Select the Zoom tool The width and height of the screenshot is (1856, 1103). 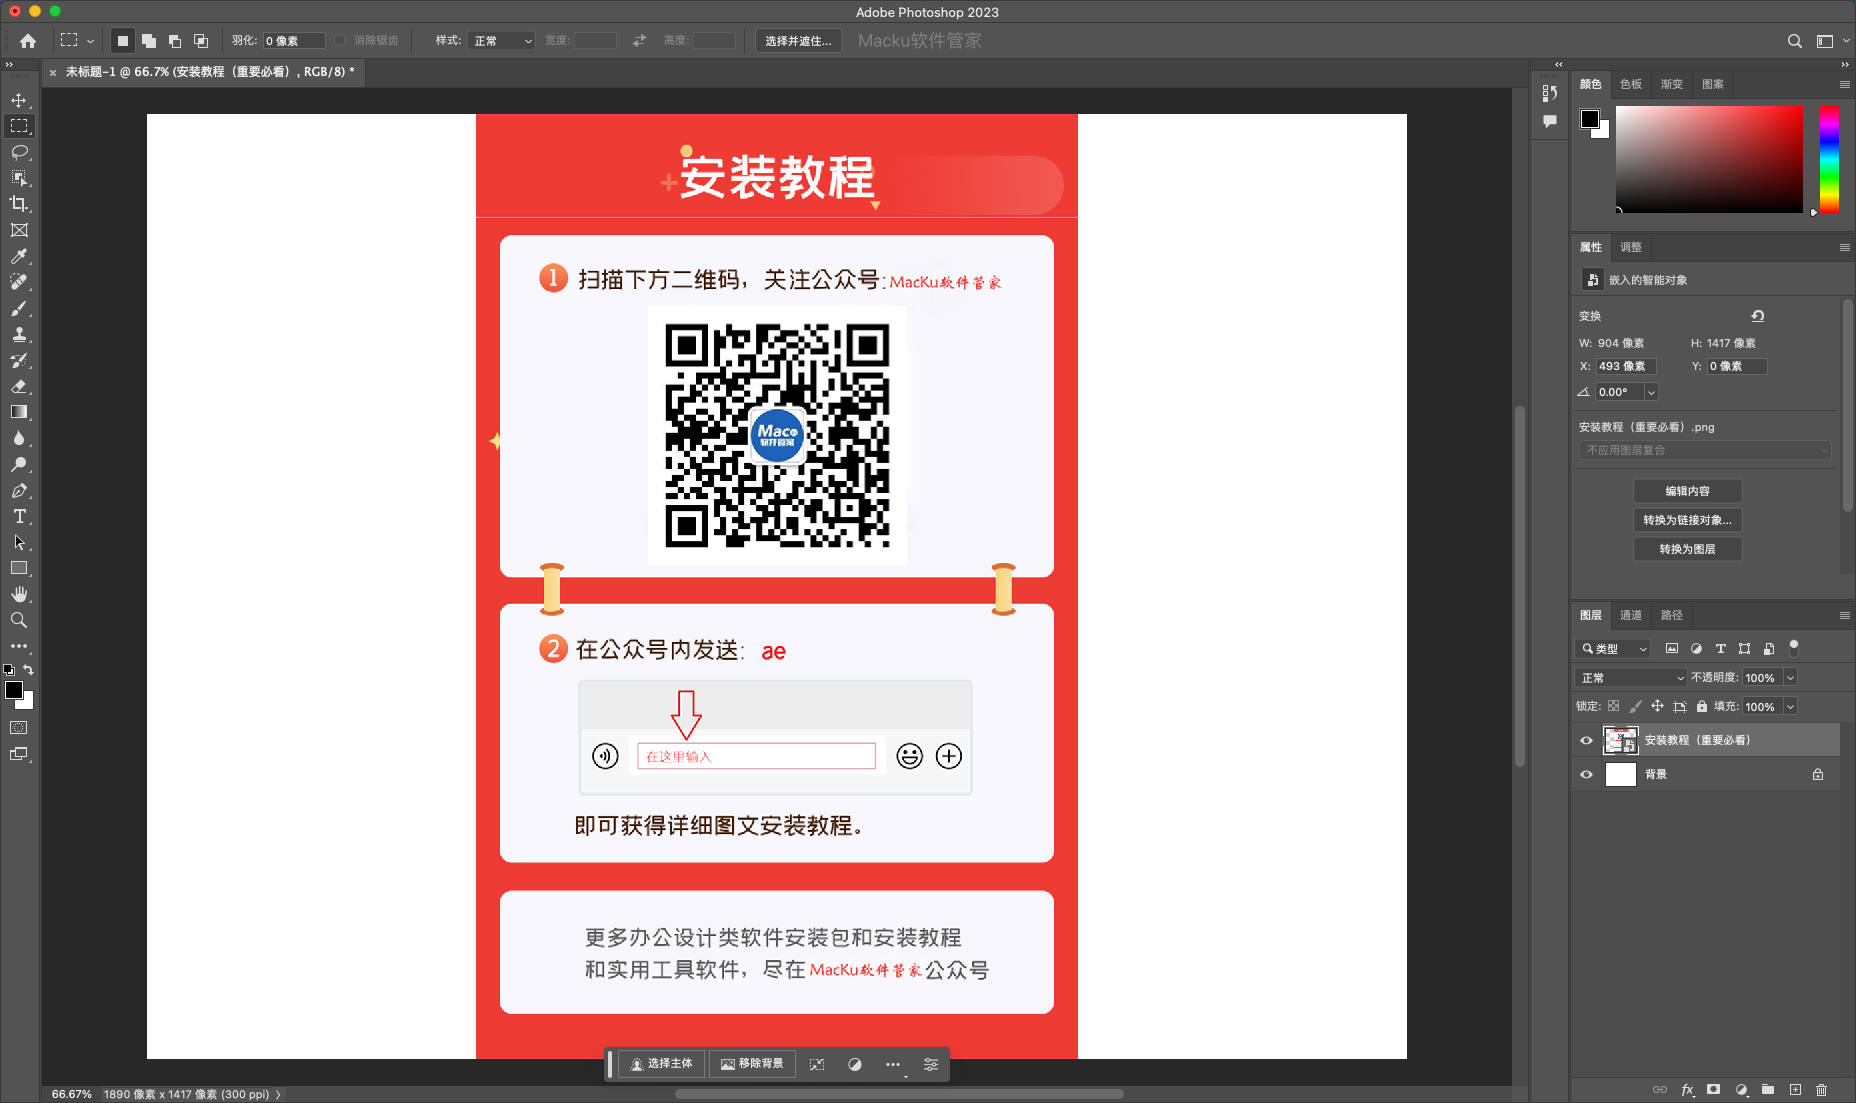[x=19, y=620]
